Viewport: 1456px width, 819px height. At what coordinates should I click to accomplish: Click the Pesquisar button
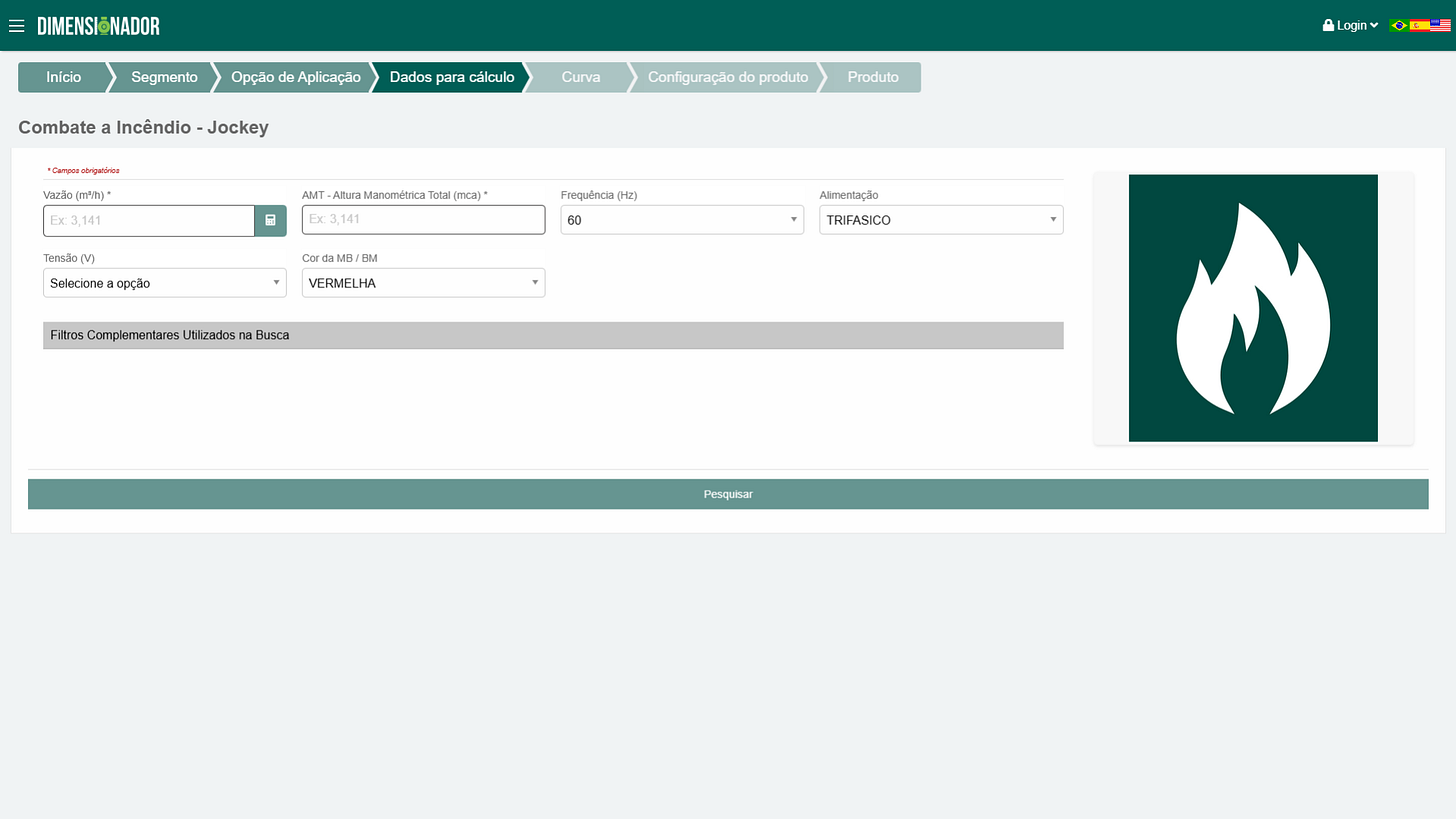(x=728, y=494)
